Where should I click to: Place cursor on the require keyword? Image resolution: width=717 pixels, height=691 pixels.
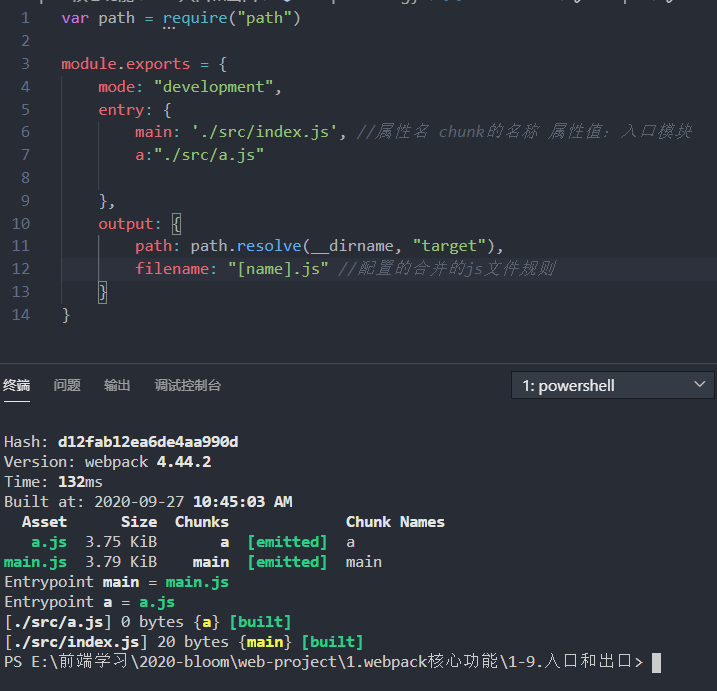pyautogui.click(x=195, y=18)
